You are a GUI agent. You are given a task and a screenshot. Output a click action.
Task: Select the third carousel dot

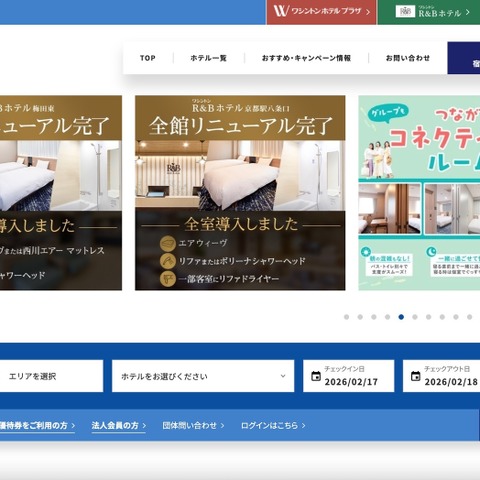374,317
